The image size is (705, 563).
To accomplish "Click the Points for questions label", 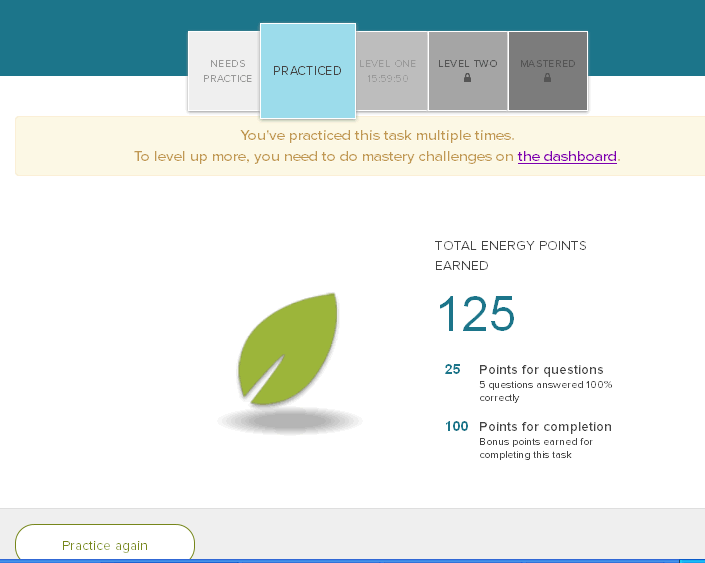I will [541, 369].
